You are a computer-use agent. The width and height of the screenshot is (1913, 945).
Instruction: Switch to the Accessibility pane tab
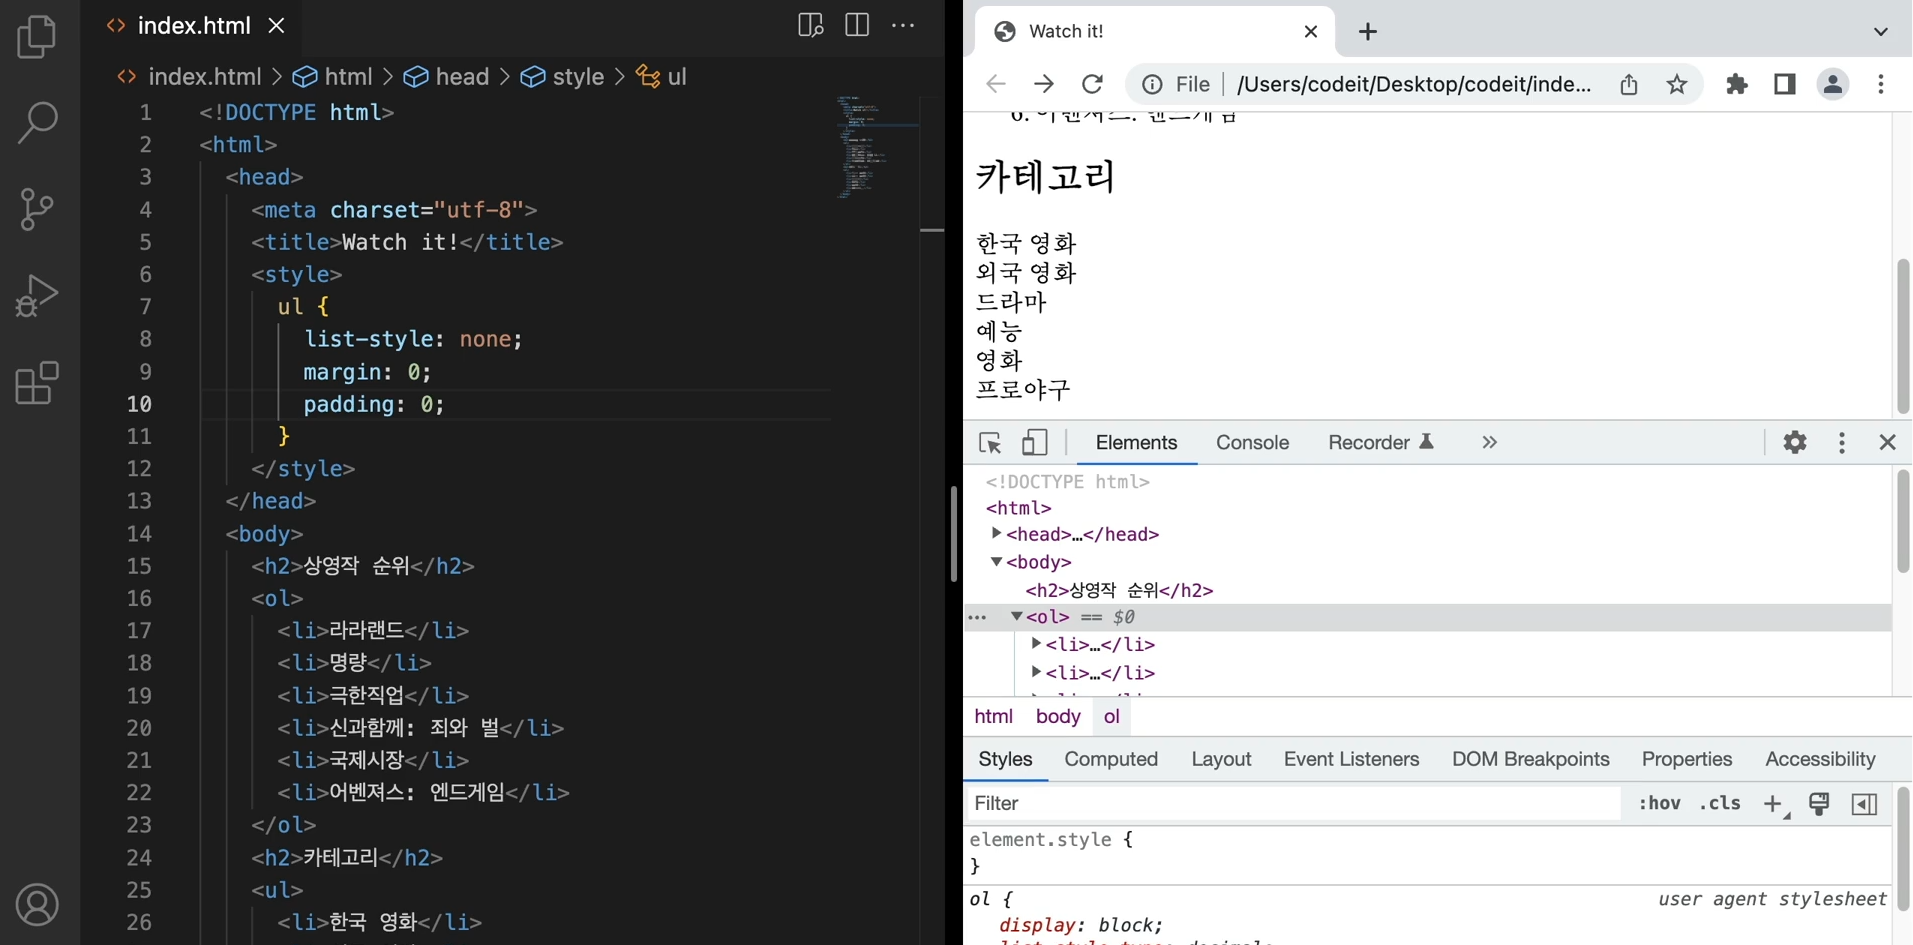point(1820,759)
